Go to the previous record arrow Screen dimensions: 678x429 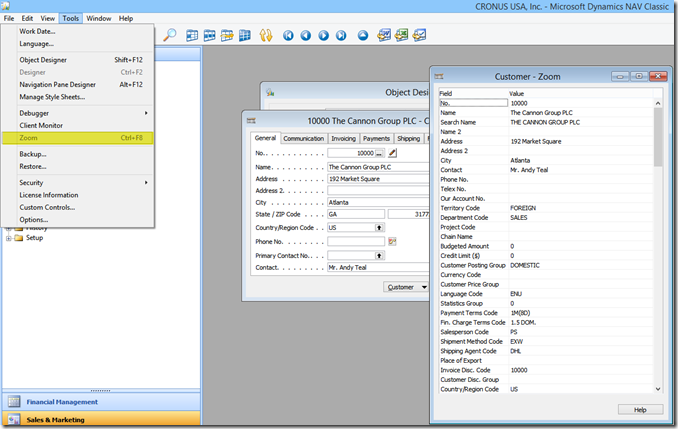tap(306, 35)
